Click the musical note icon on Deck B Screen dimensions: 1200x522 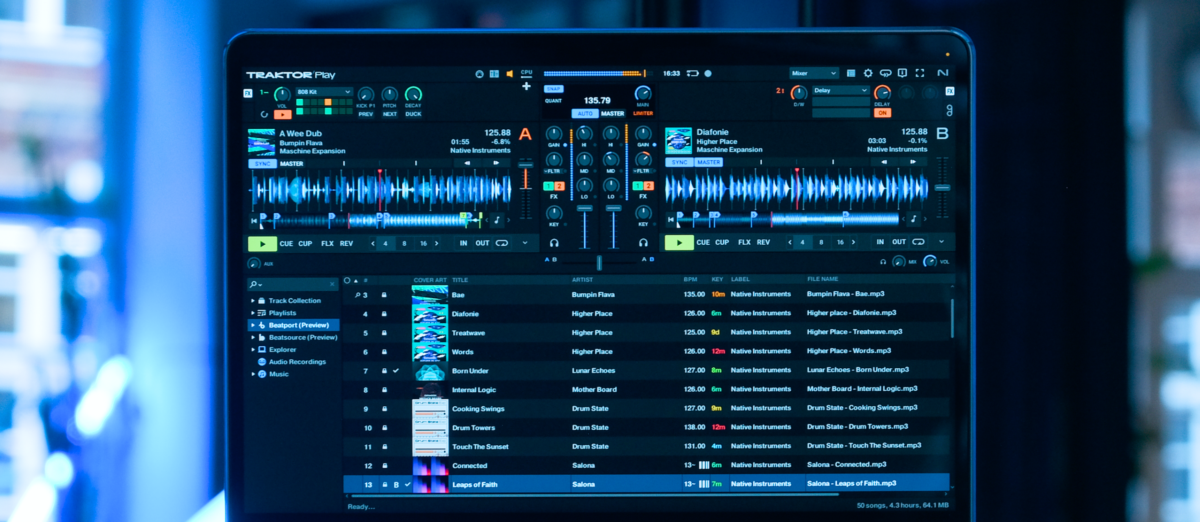click(x=913, y=219)
